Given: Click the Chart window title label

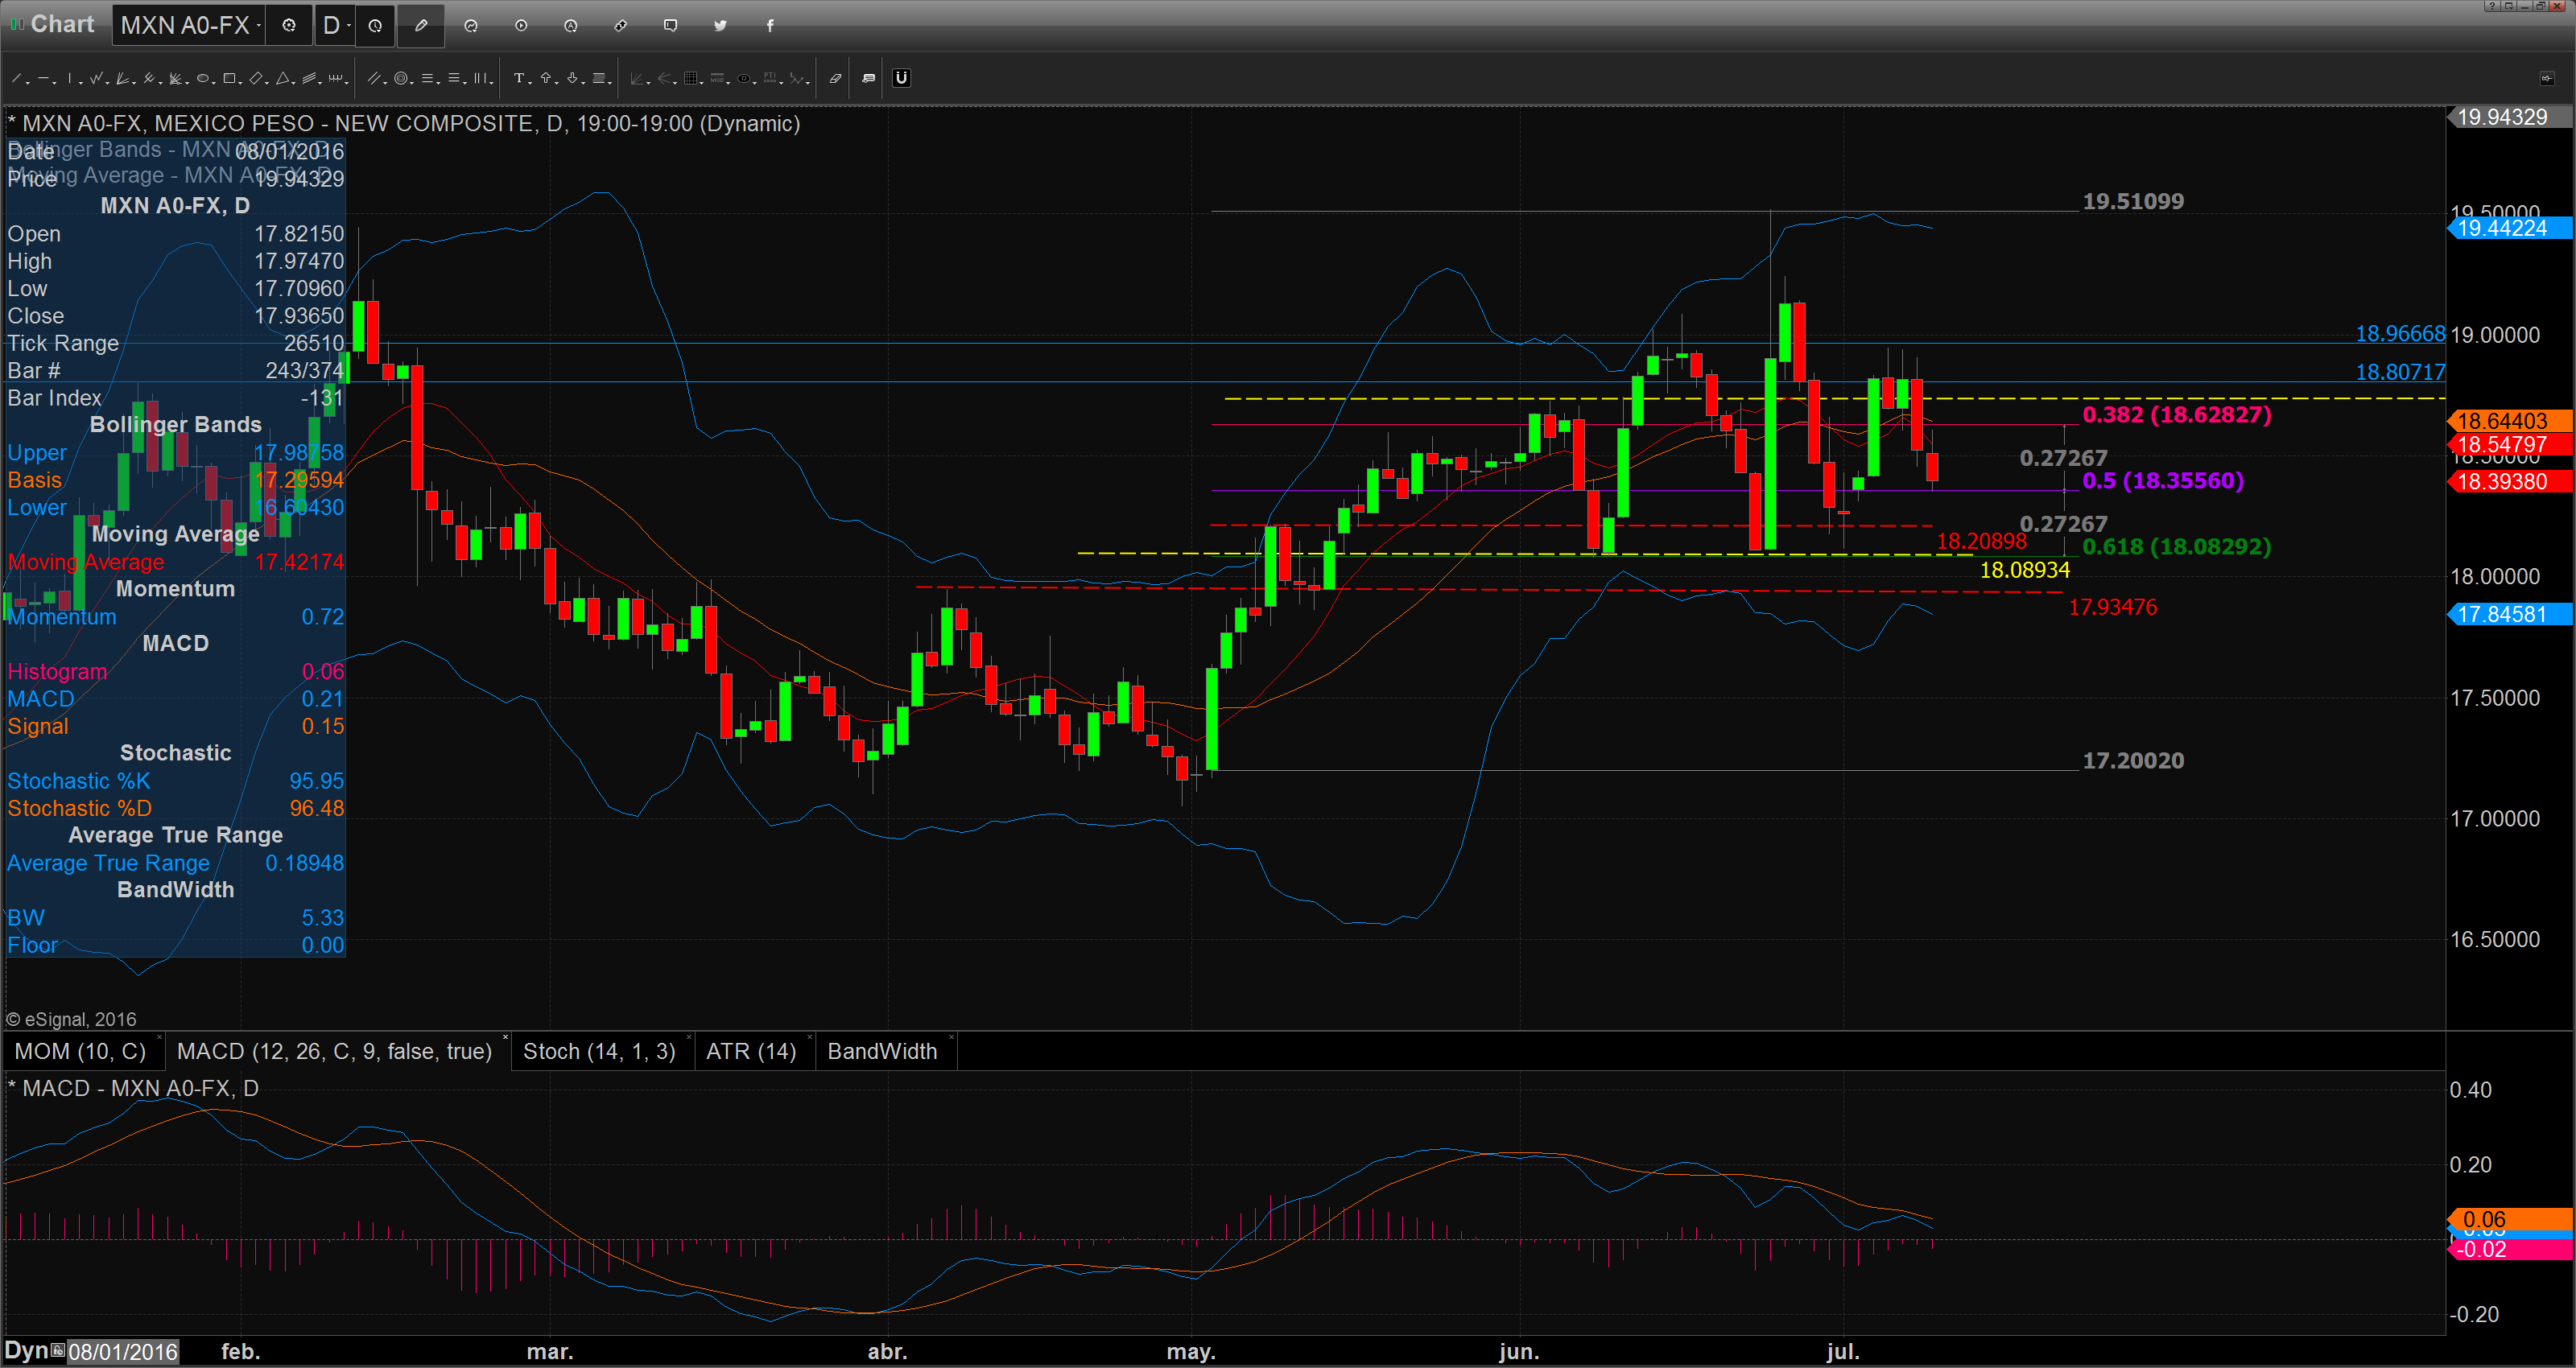Looking at the screenshot, I should tap(62, 24).
